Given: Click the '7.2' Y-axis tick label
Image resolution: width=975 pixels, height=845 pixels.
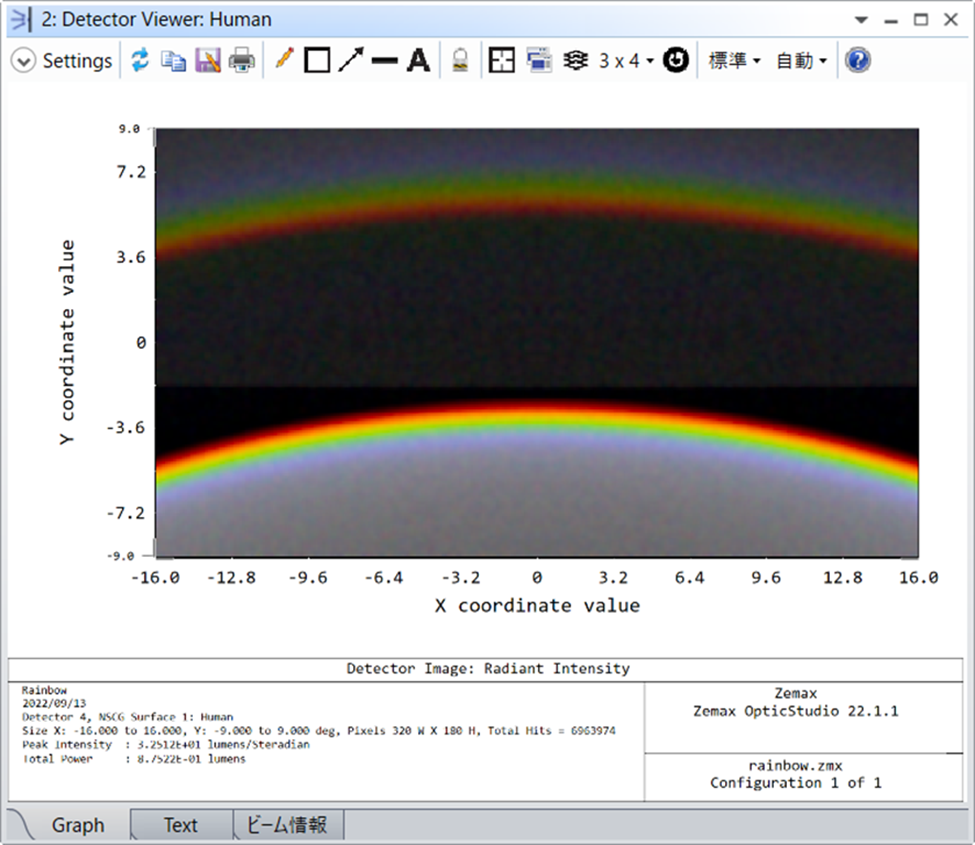Looking at the screenshot, I should [131, 172].
